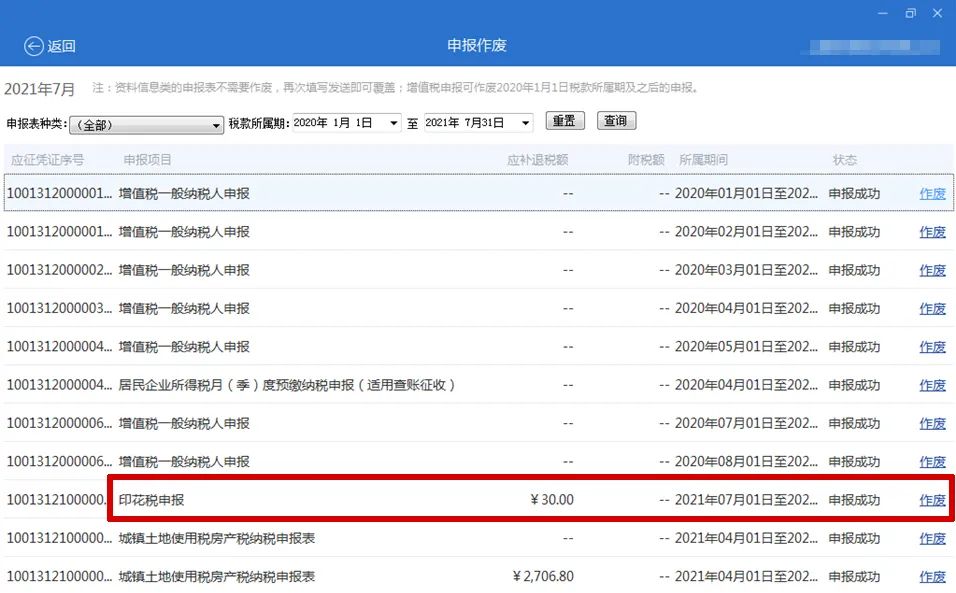Select the ¥2,706.80 amount cell

pyautogui.click(x=543, y=577)
